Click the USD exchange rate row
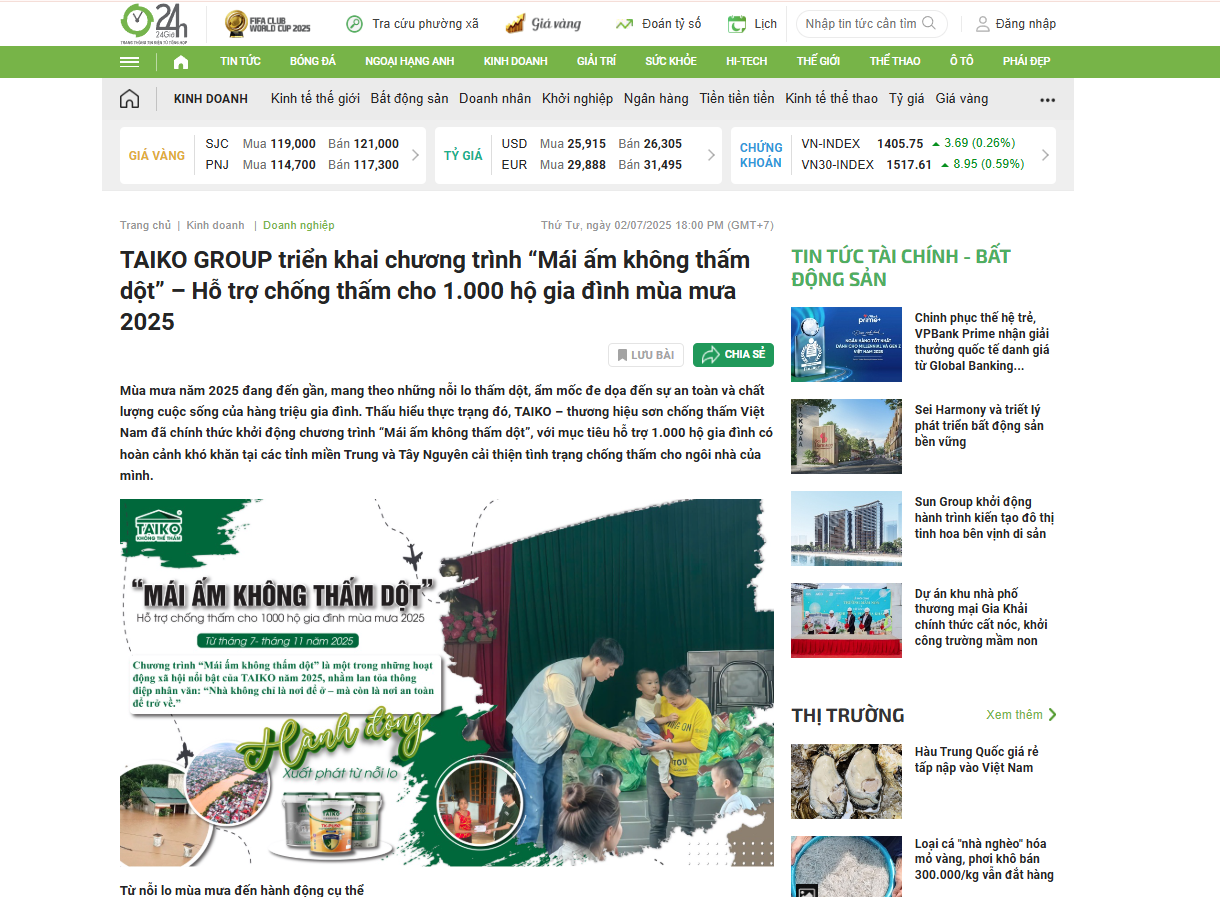Viewport: 1220px width, 897px height. pos(592,144)
